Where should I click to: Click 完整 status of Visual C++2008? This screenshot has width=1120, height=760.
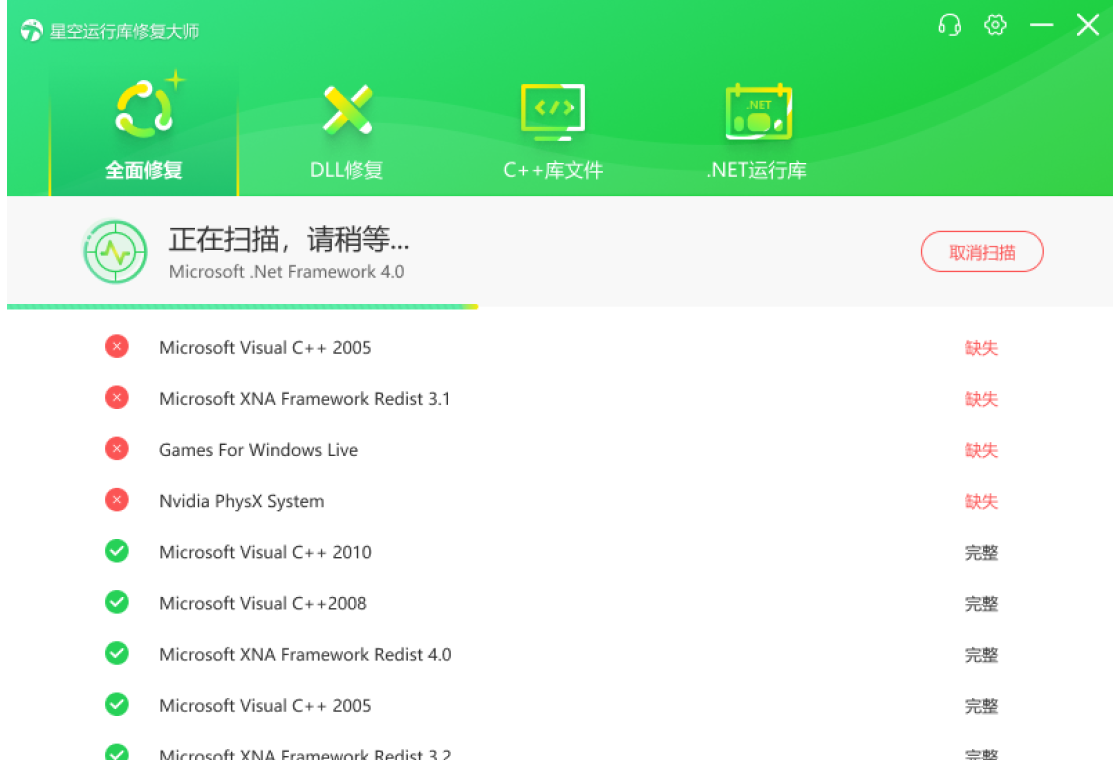click(x=981, y=604)
